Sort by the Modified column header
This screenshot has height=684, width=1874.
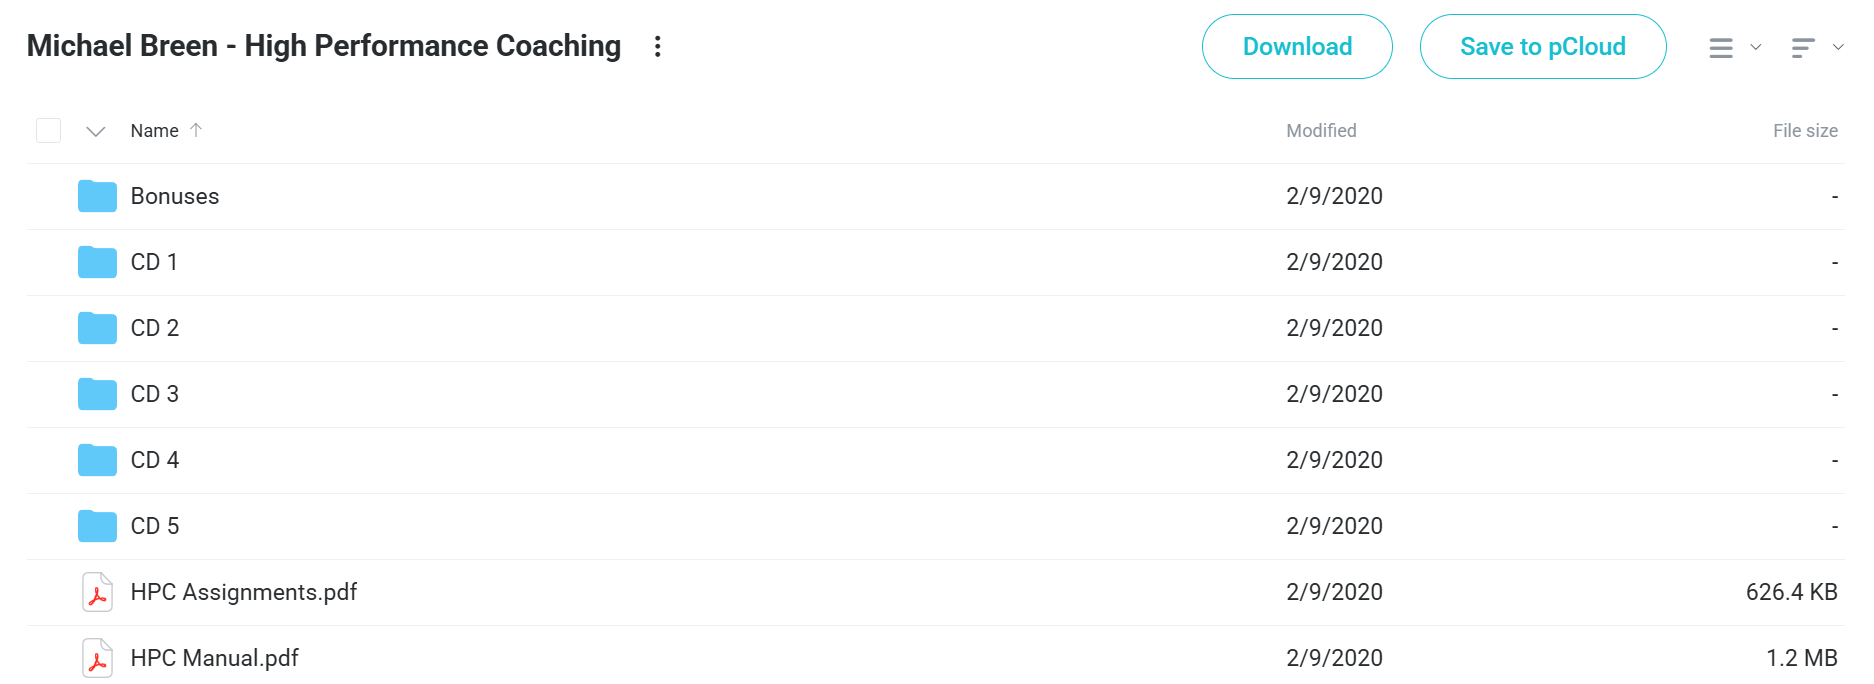point(1321,131)
